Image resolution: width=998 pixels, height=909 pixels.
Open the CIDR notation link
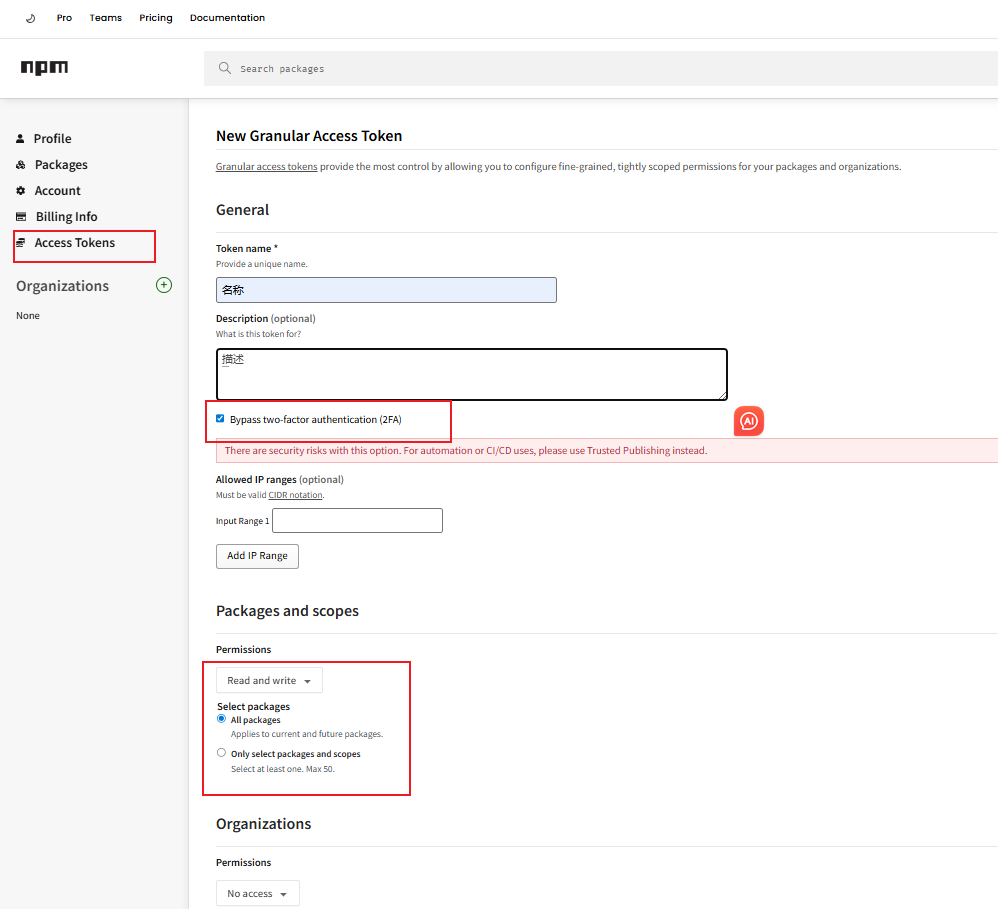pos(295,495)
